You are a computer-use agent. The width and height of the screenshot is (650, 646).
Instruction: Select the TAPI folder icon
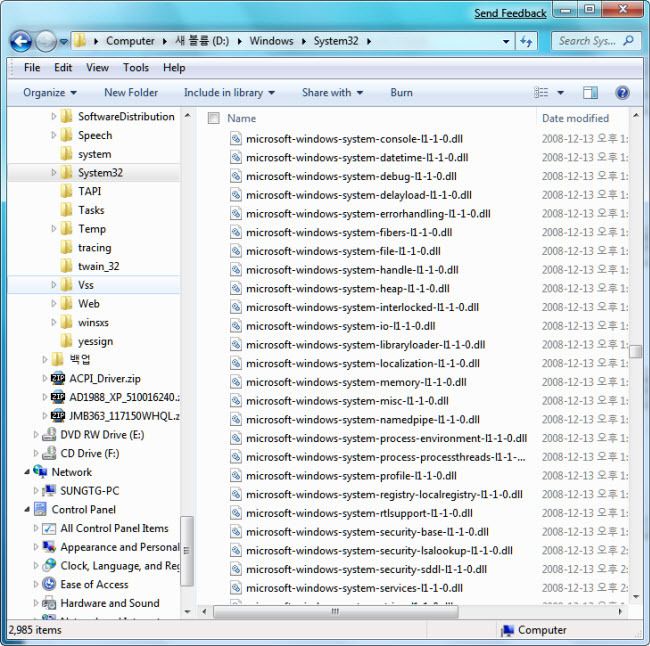pyautogui.click(x=66, y=191)
